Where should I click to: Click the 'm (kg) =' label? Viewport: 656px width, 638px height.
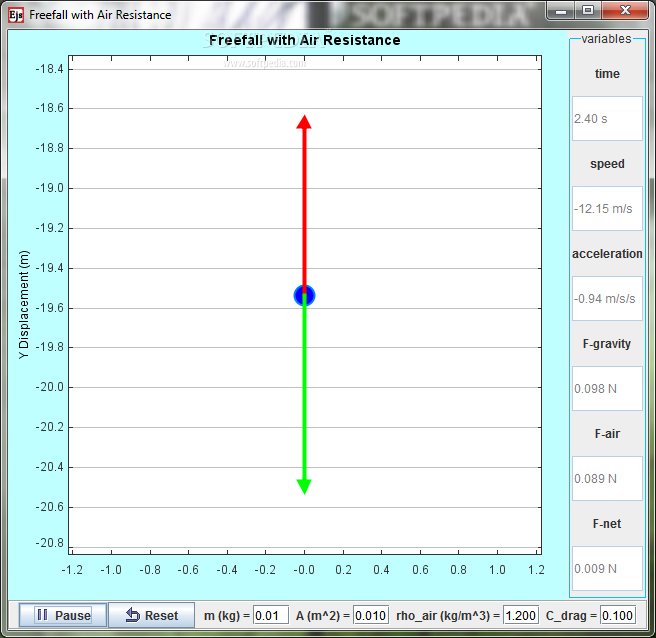[x=227, y=616]
